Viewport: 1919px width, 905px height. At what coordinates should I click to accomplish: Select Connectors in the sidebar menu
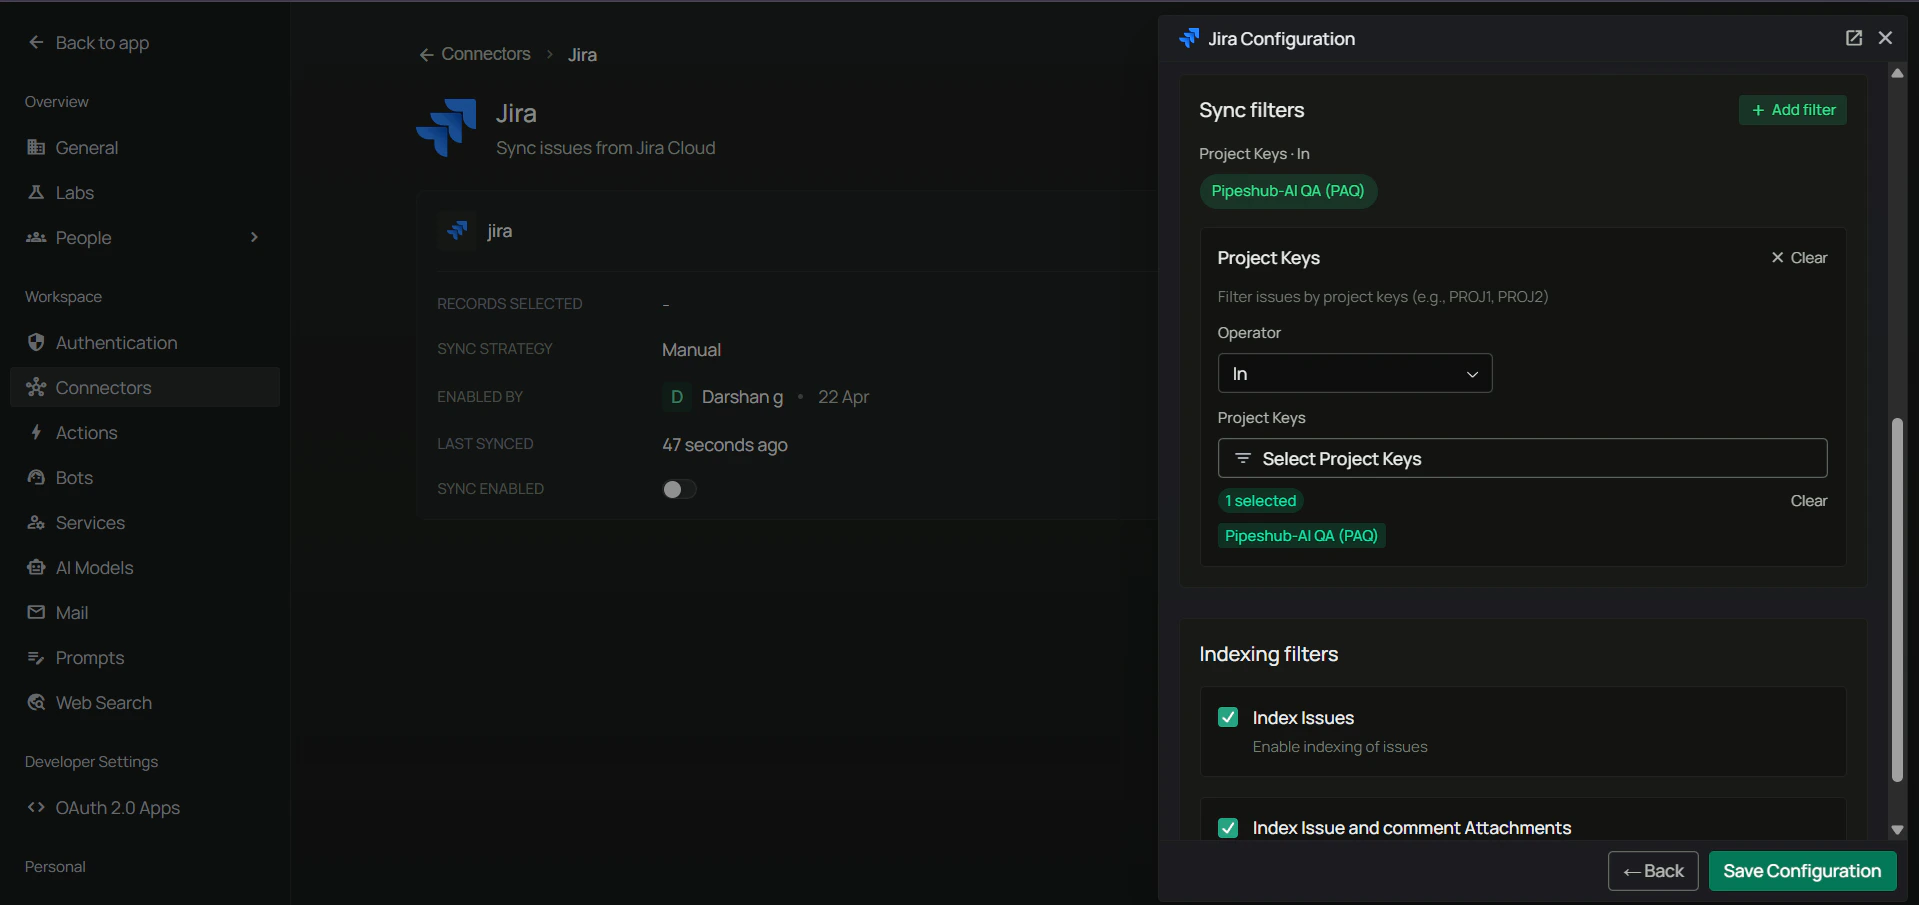145,387
